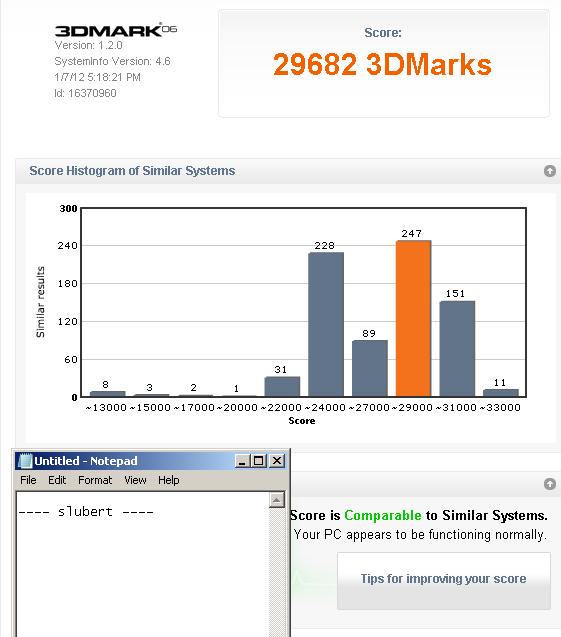Select the 151 bar at ~31000

click(457, 349)
